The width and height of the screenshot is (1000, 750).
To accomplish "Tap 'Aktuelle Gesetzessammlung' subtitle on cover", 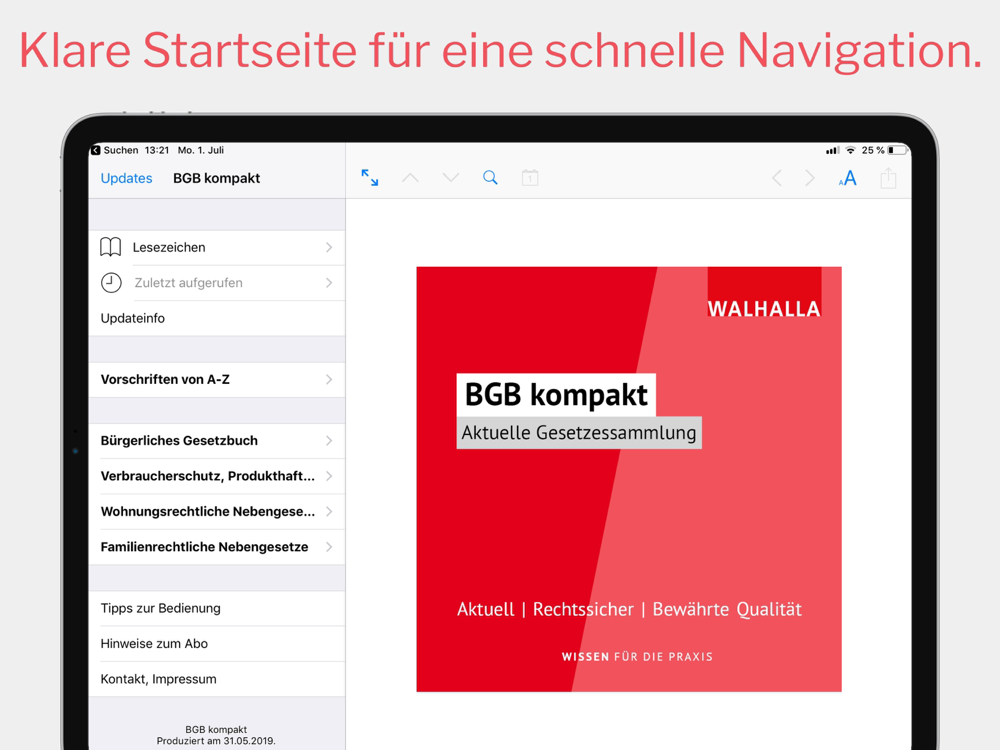I will [579, 432].
